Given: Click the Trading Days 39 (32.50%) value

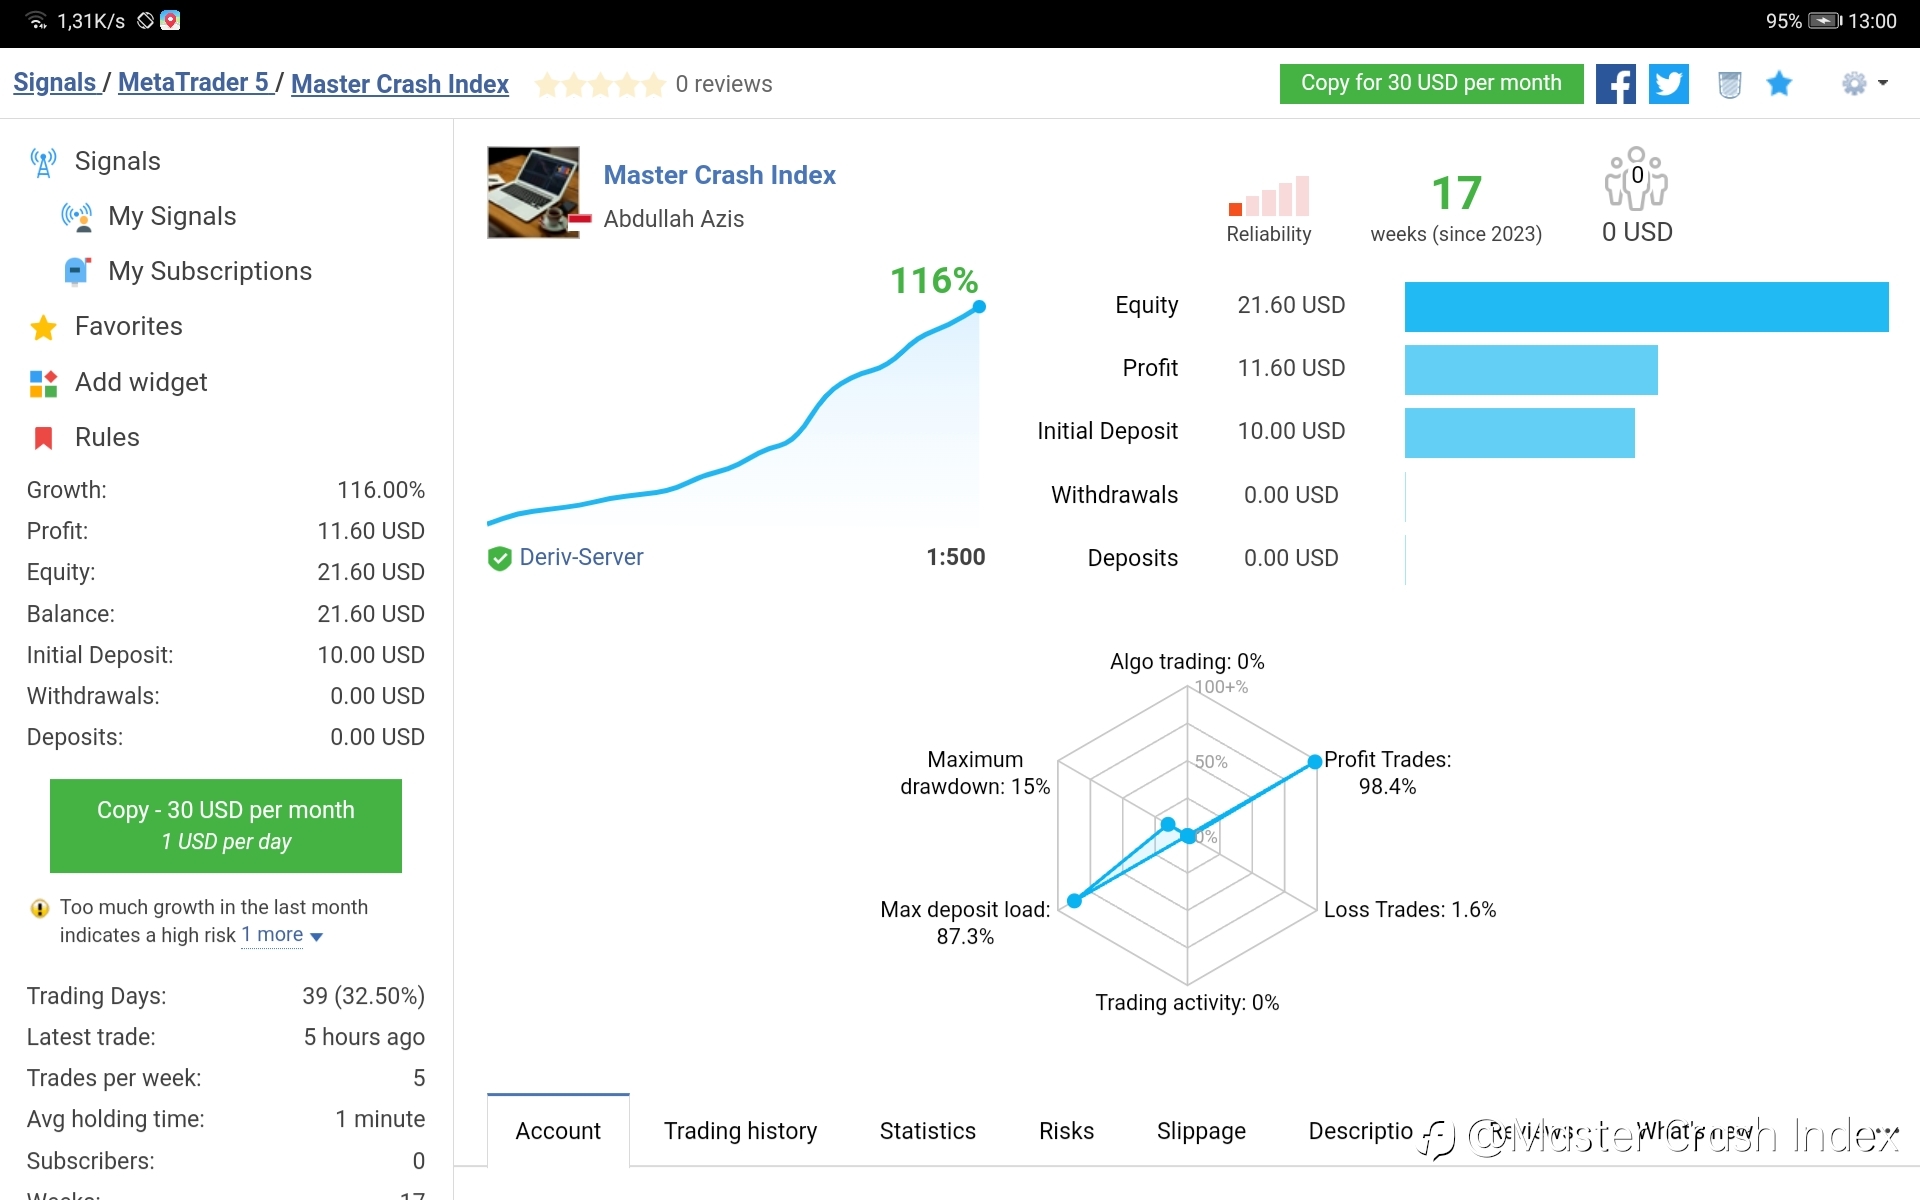Looking at the screenshot, I should 363,996.
